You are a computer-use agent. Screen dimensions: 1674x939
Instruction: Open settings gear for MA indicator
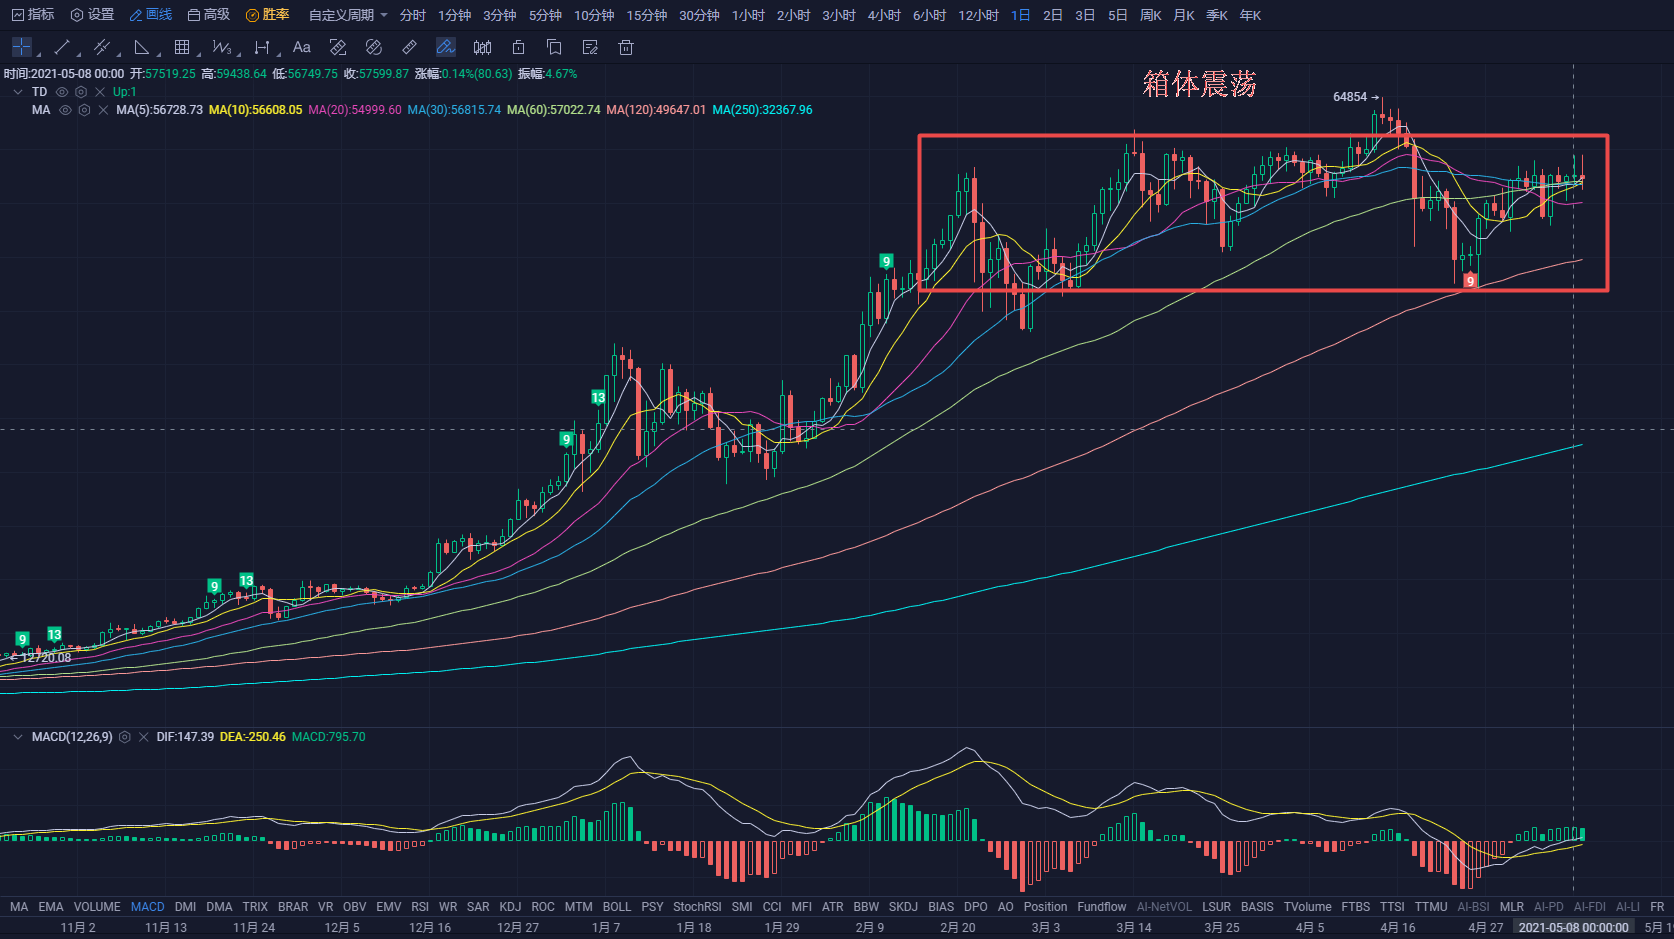pyautogui.click(x=84, y=110)
